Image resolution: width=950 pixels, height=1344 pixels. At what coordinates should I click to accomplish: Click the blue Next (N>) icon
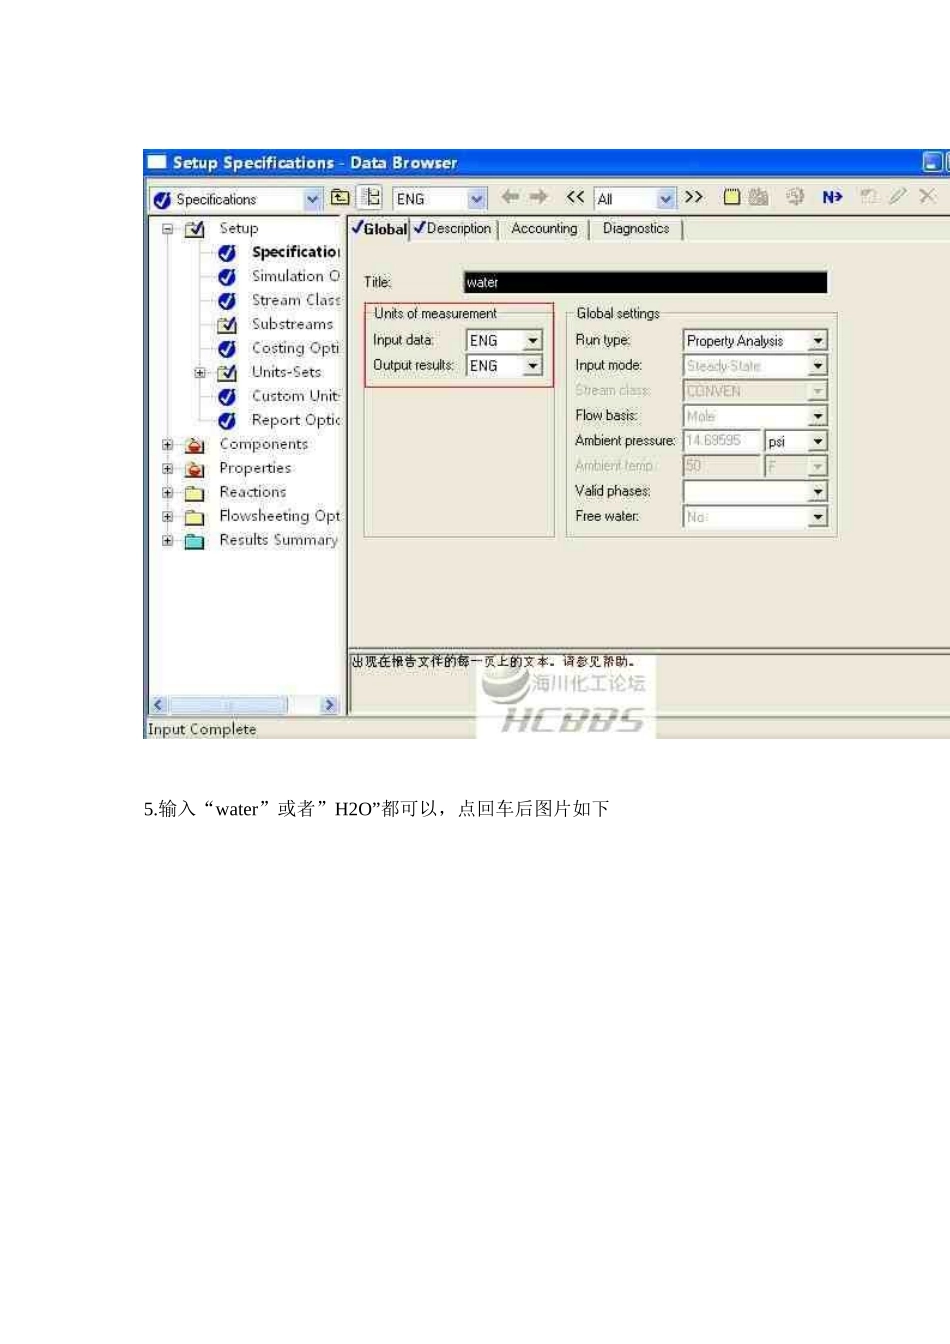(x=832, y=197)
